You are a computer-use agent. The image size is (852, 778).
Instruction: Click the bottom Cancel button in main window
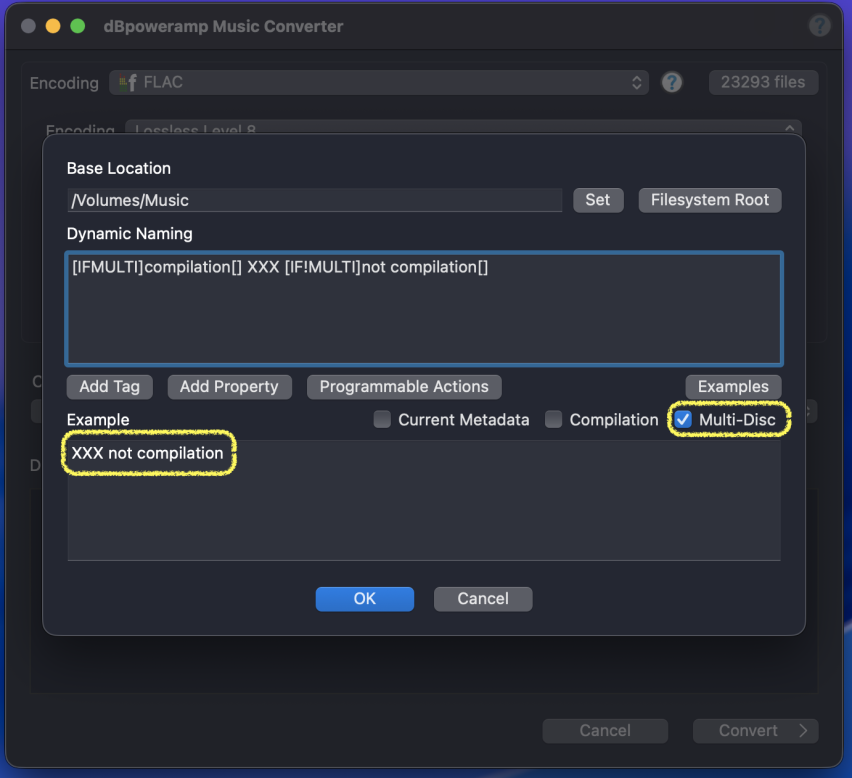(x=605, y=731)
